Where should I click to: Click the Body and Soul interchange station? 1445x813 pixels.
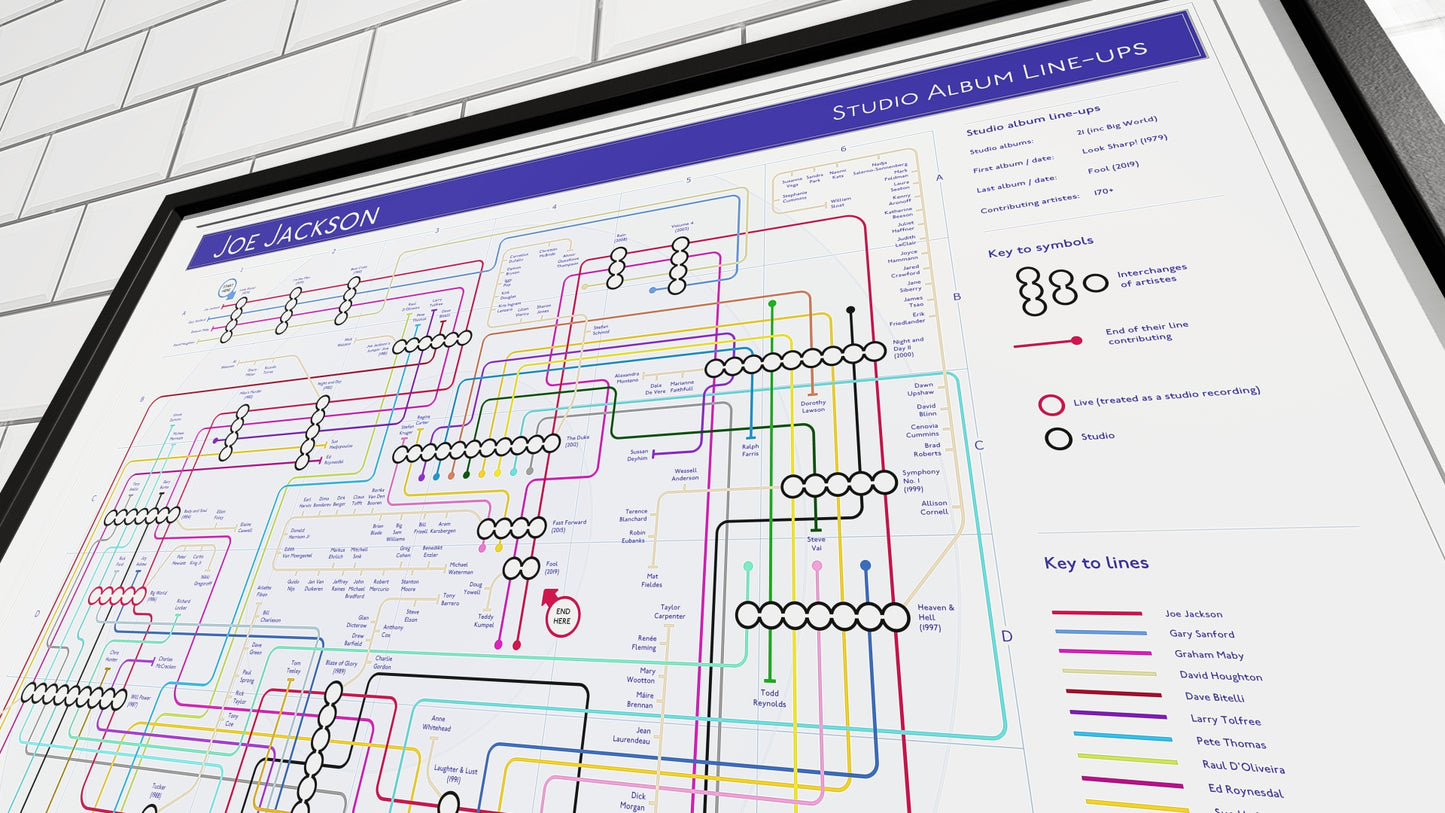[x=142, y=516]
